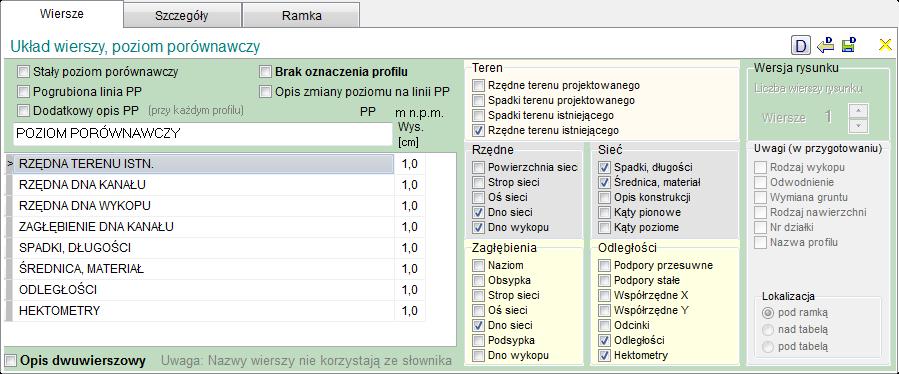Select the ODLEGŁOŚCI row
The height and width of the screenshot is (374, 899).
pos(204,290)
